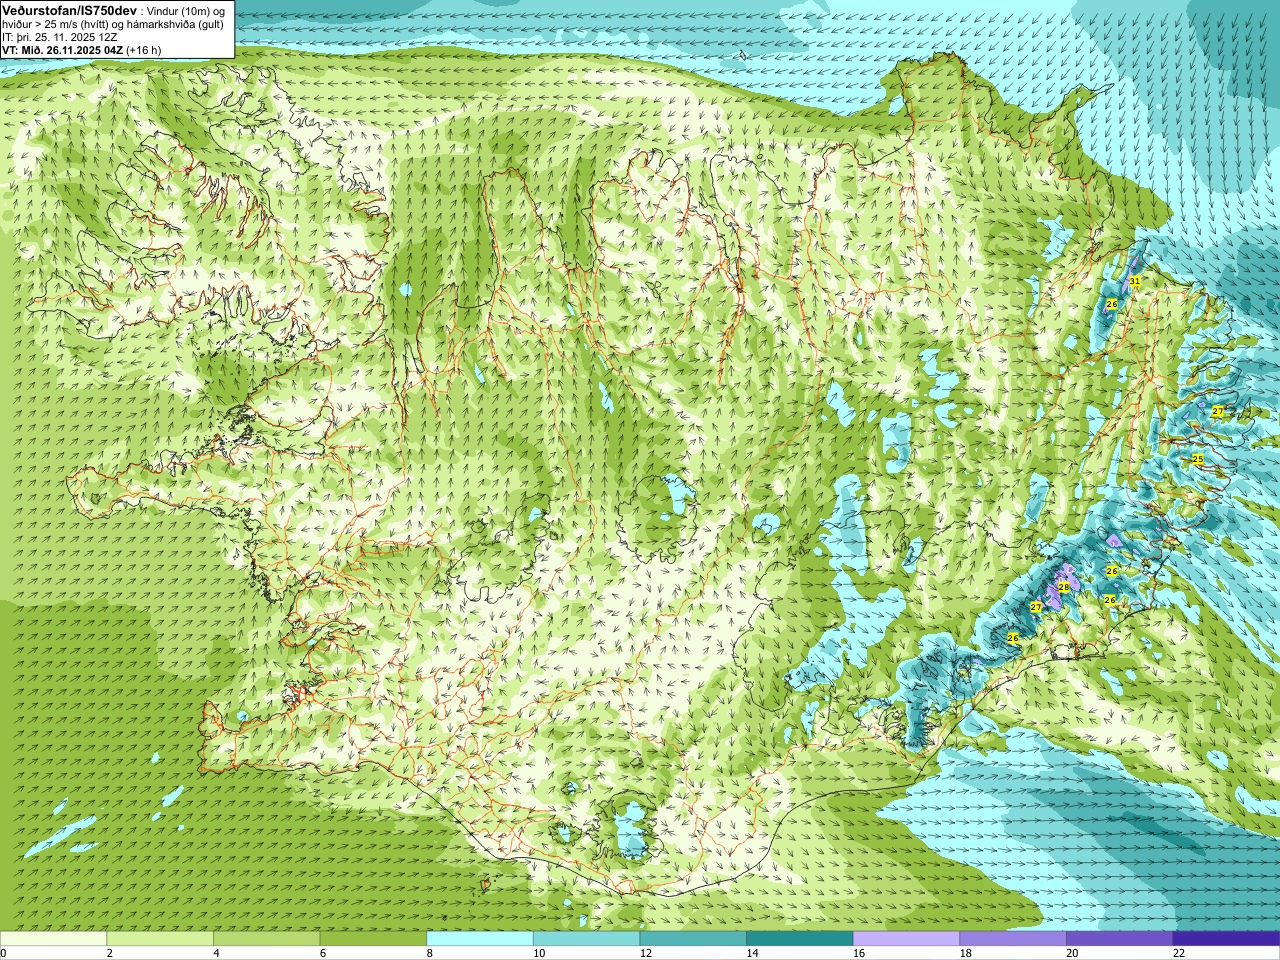Click the turquoise 10–12 m/s legend swatch

click(586, 938)
